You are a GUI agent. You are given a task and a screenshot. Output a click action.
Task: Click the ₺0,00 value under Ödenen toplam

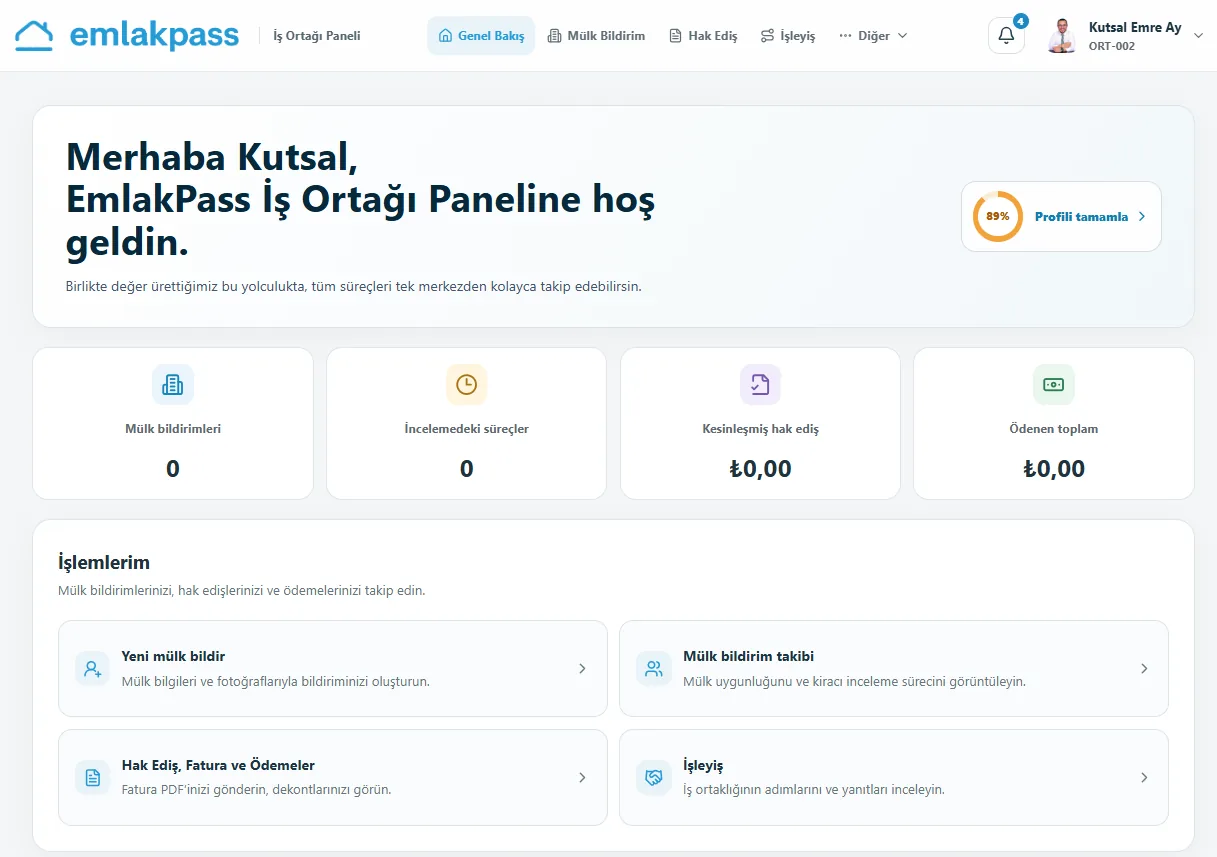click(1054, 469)
